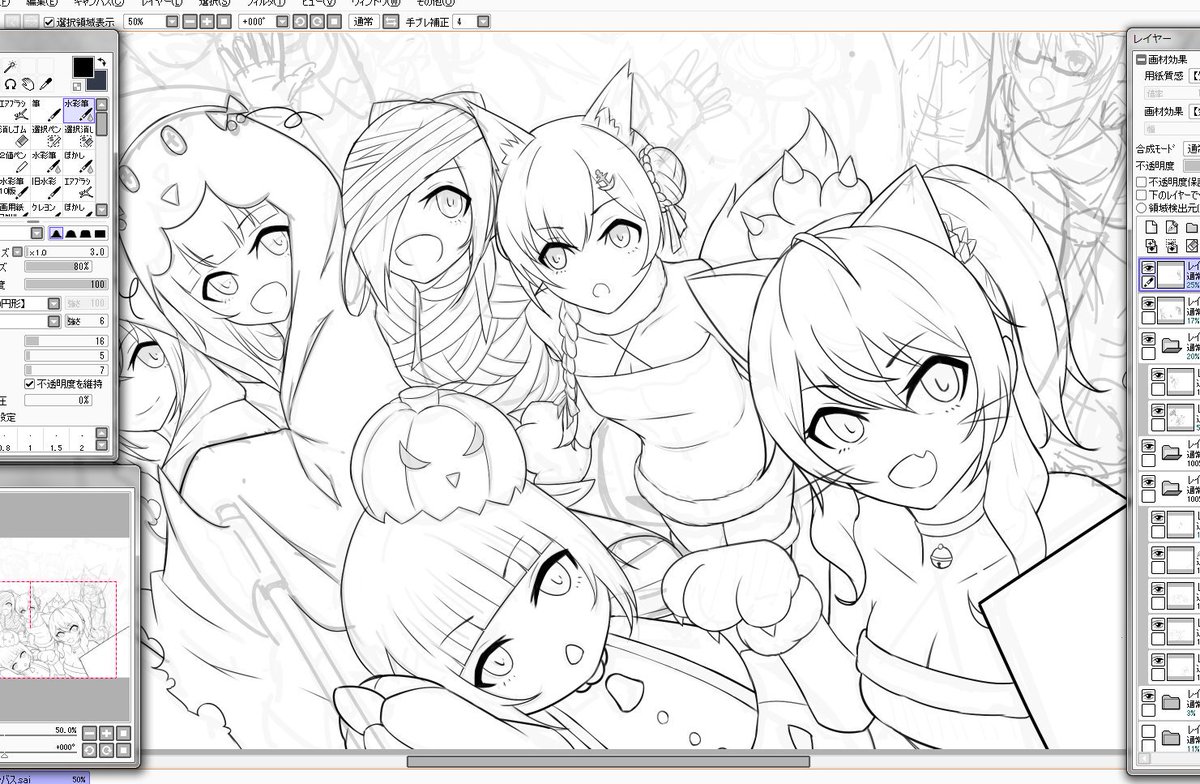
Task: Create a new layer folder
Action: tap(1191, 227)
